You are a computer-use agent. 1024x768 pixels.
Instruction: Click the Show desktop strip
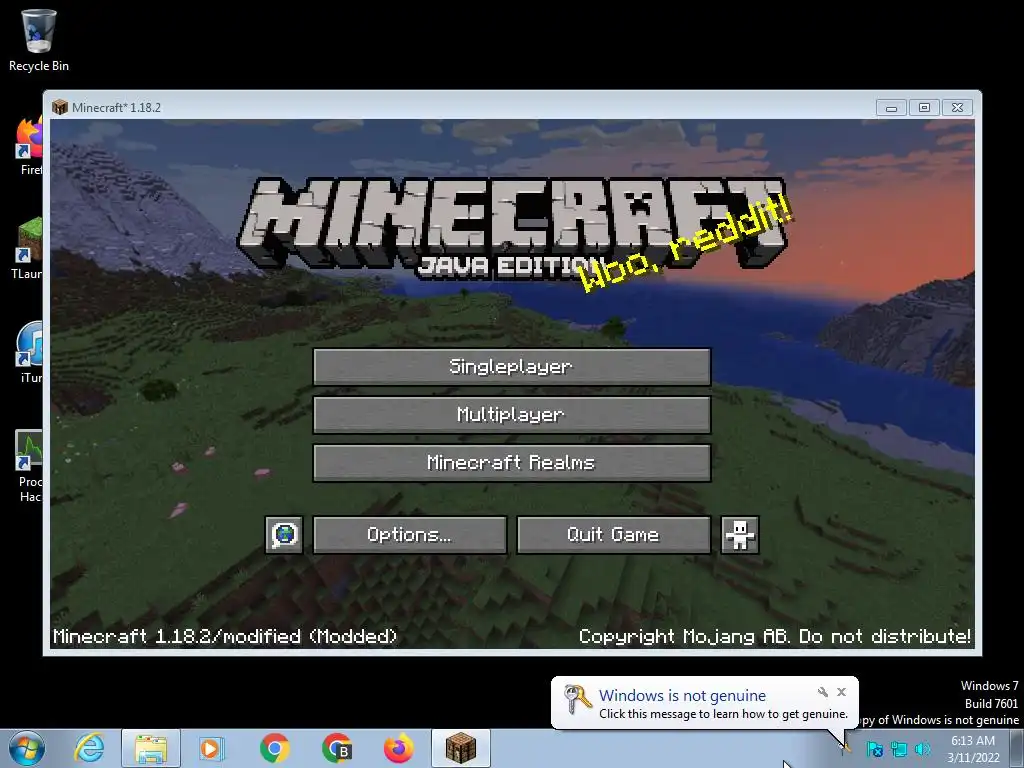pyautogui.click(x=1017, y=748)
